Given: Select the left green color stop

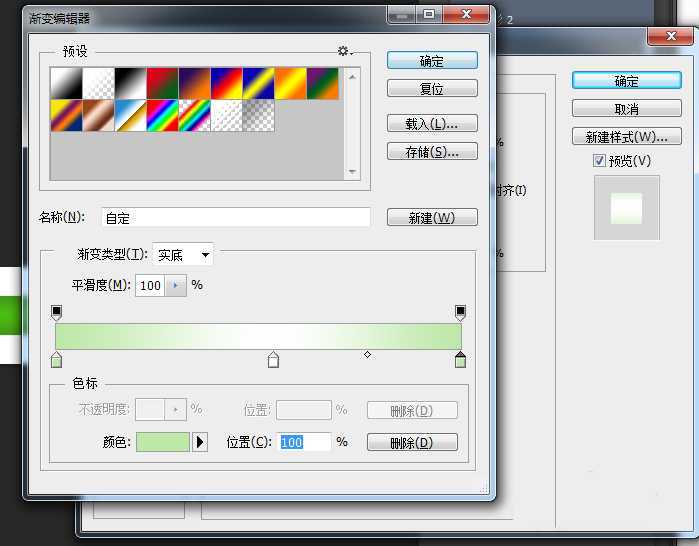Looking at the screenshot, I should click(x=56, y=360).
